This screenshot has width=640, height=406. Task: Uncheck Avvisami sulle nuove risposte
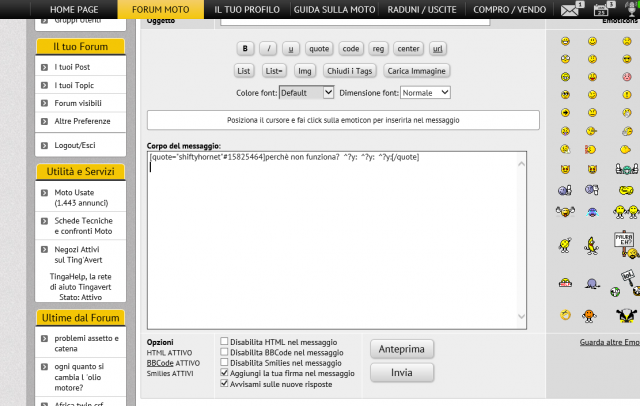click(x=225, y=383)
